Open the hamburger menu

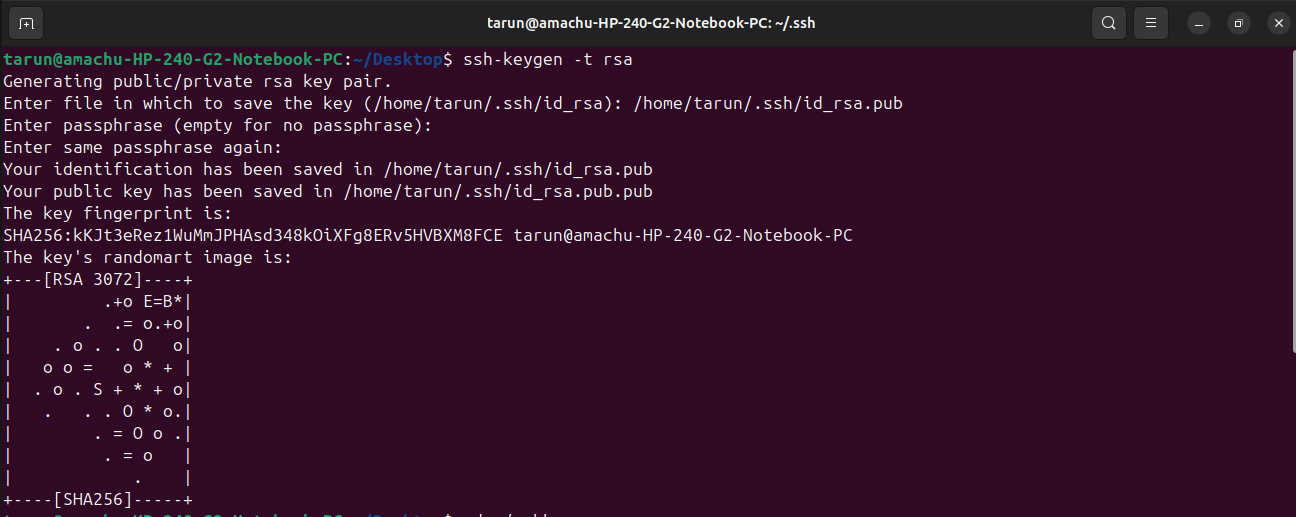click(1151, 22)
